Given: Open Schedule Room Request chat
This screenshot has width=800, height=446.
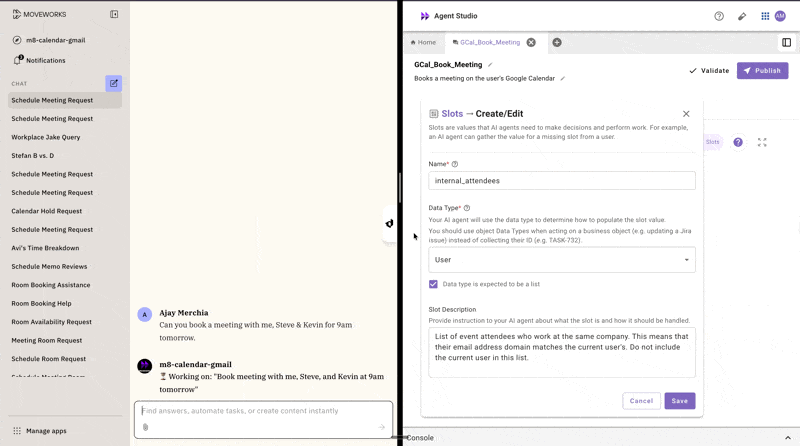Looking at the screenshot, I should click(49, 359).
